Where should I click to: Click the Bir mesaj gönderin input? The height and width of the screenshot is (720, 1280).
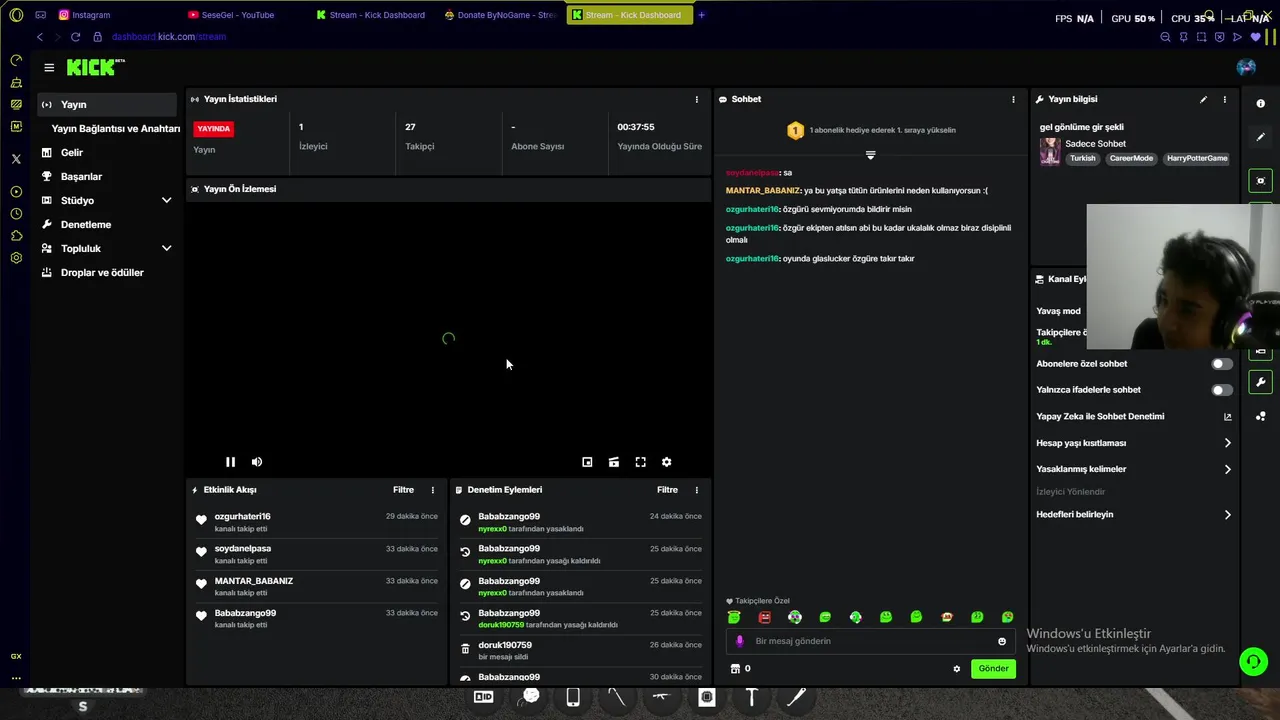[870, 641]
